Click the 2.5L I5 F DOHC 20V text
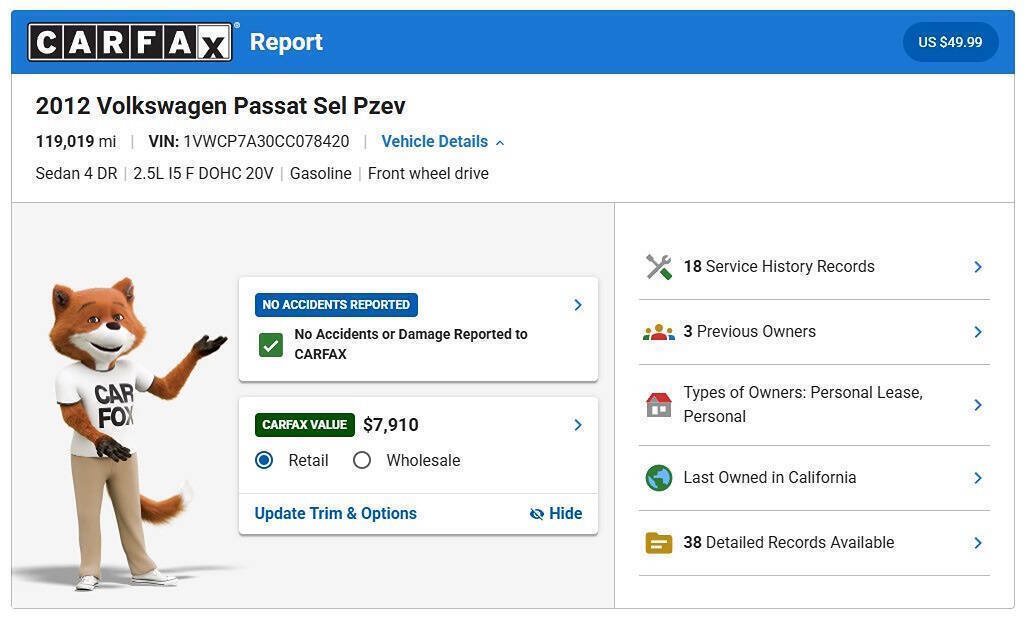Image resolution: width=1031 pixels, height=621 pixels. pyautogui.click(x=203, y=174)
